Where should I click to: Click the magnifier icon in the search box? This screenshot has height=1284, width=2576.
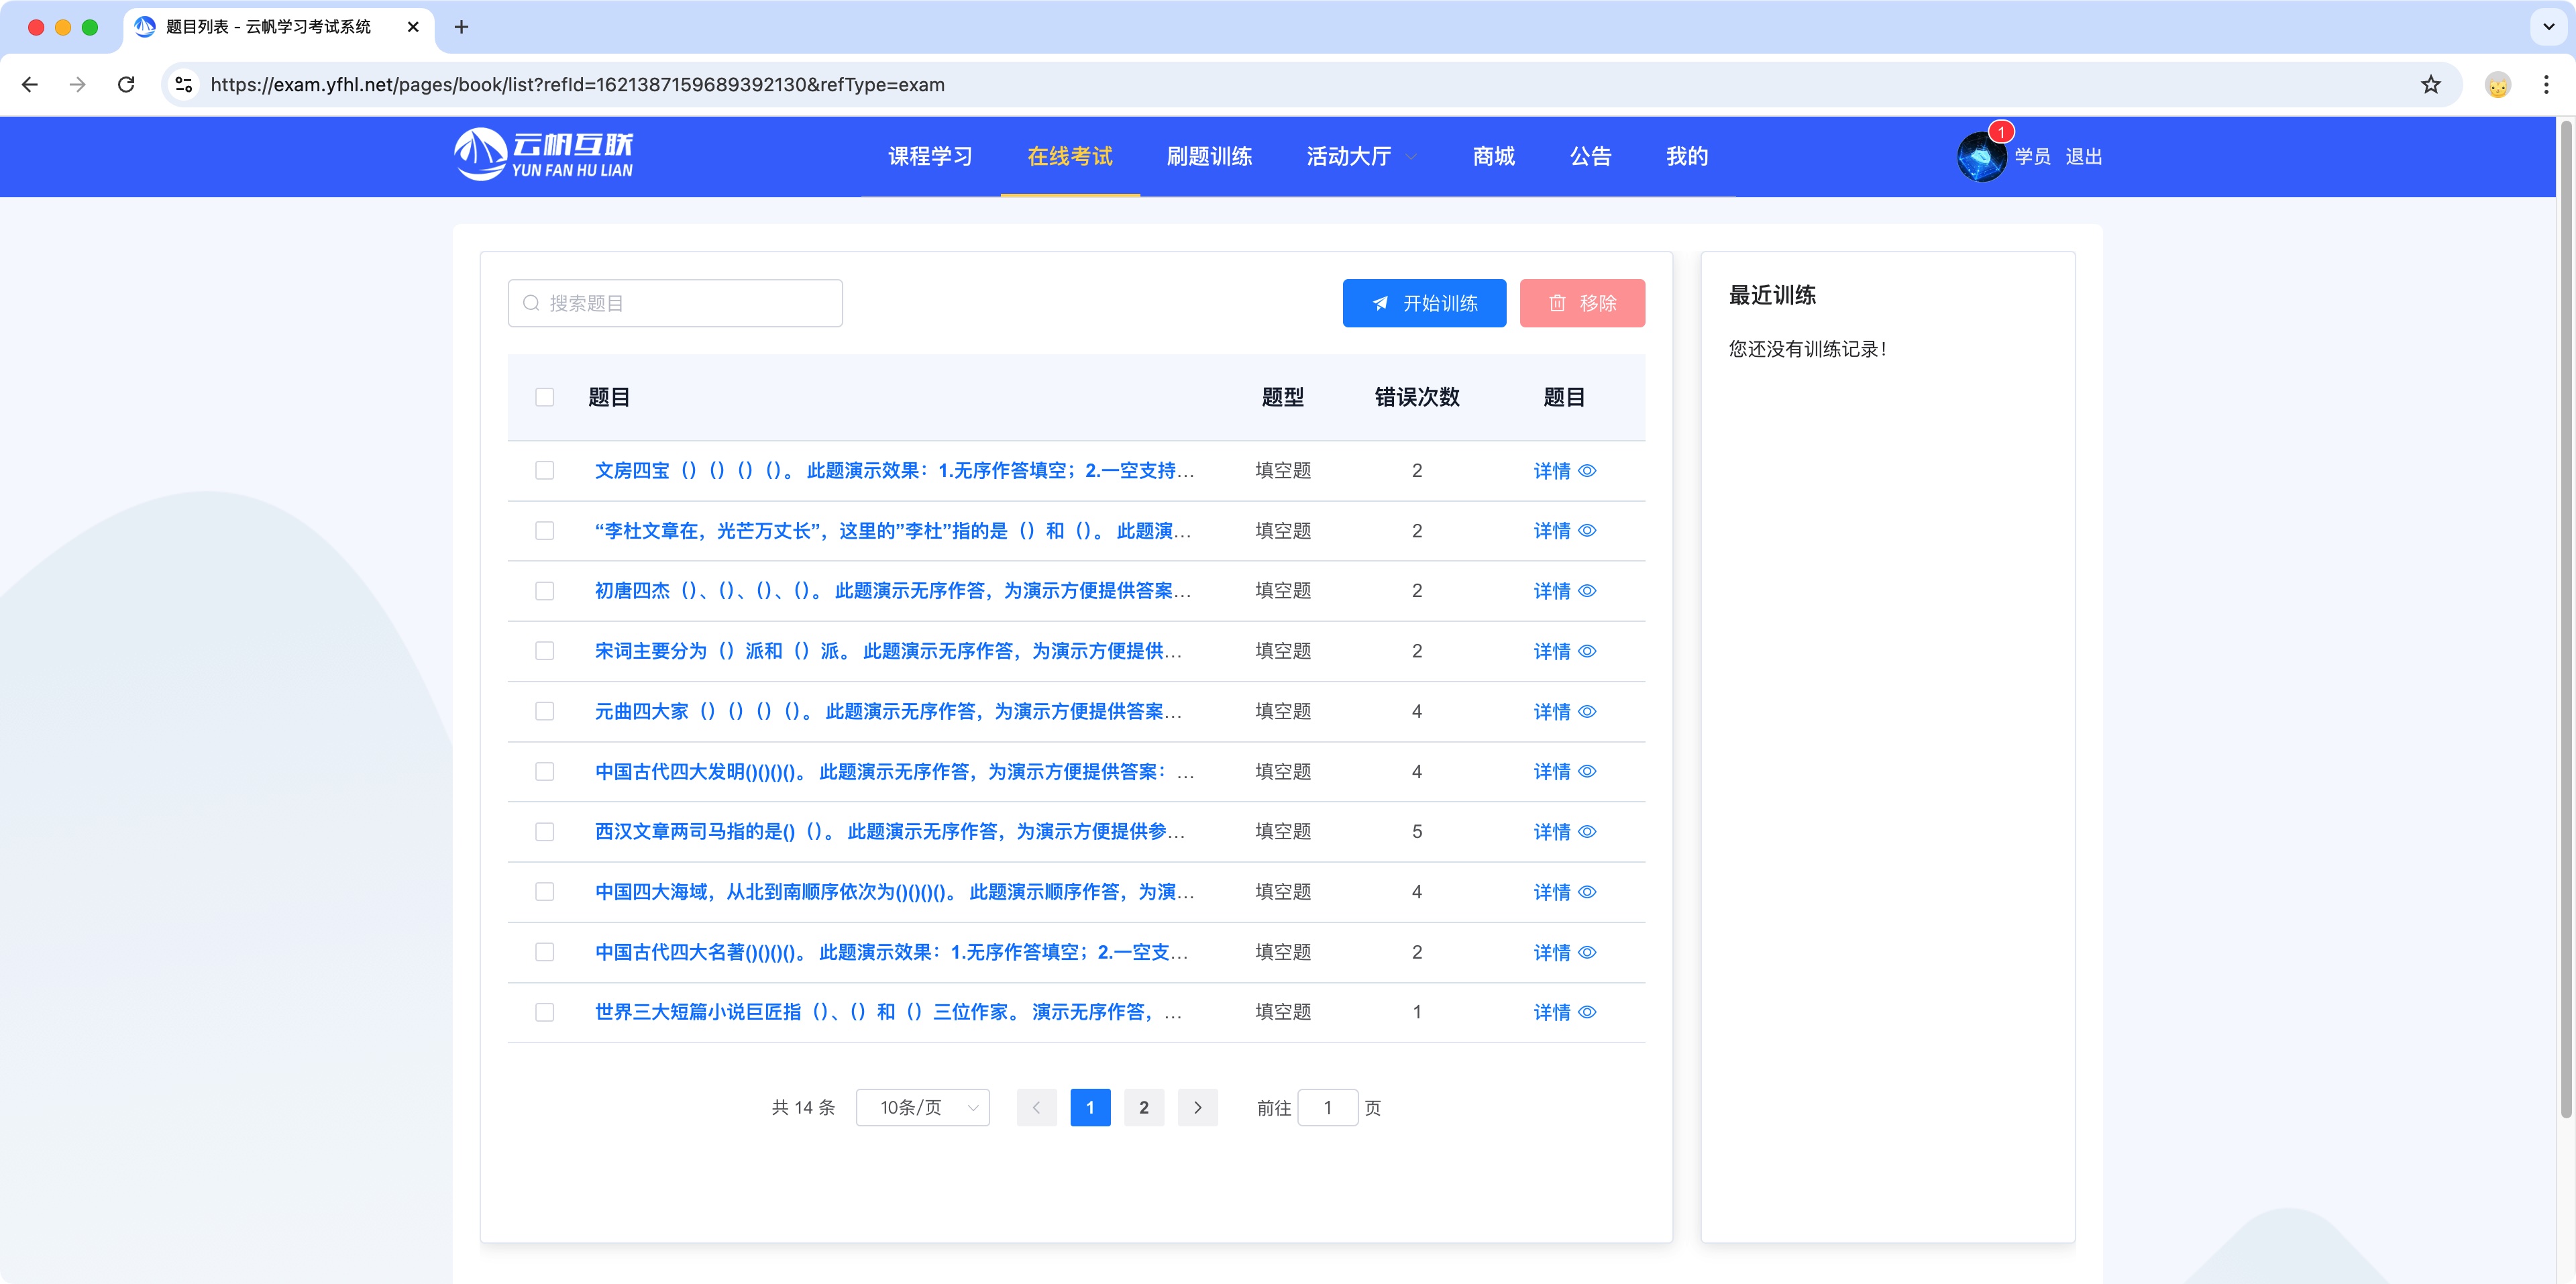[x=531, y=303]
